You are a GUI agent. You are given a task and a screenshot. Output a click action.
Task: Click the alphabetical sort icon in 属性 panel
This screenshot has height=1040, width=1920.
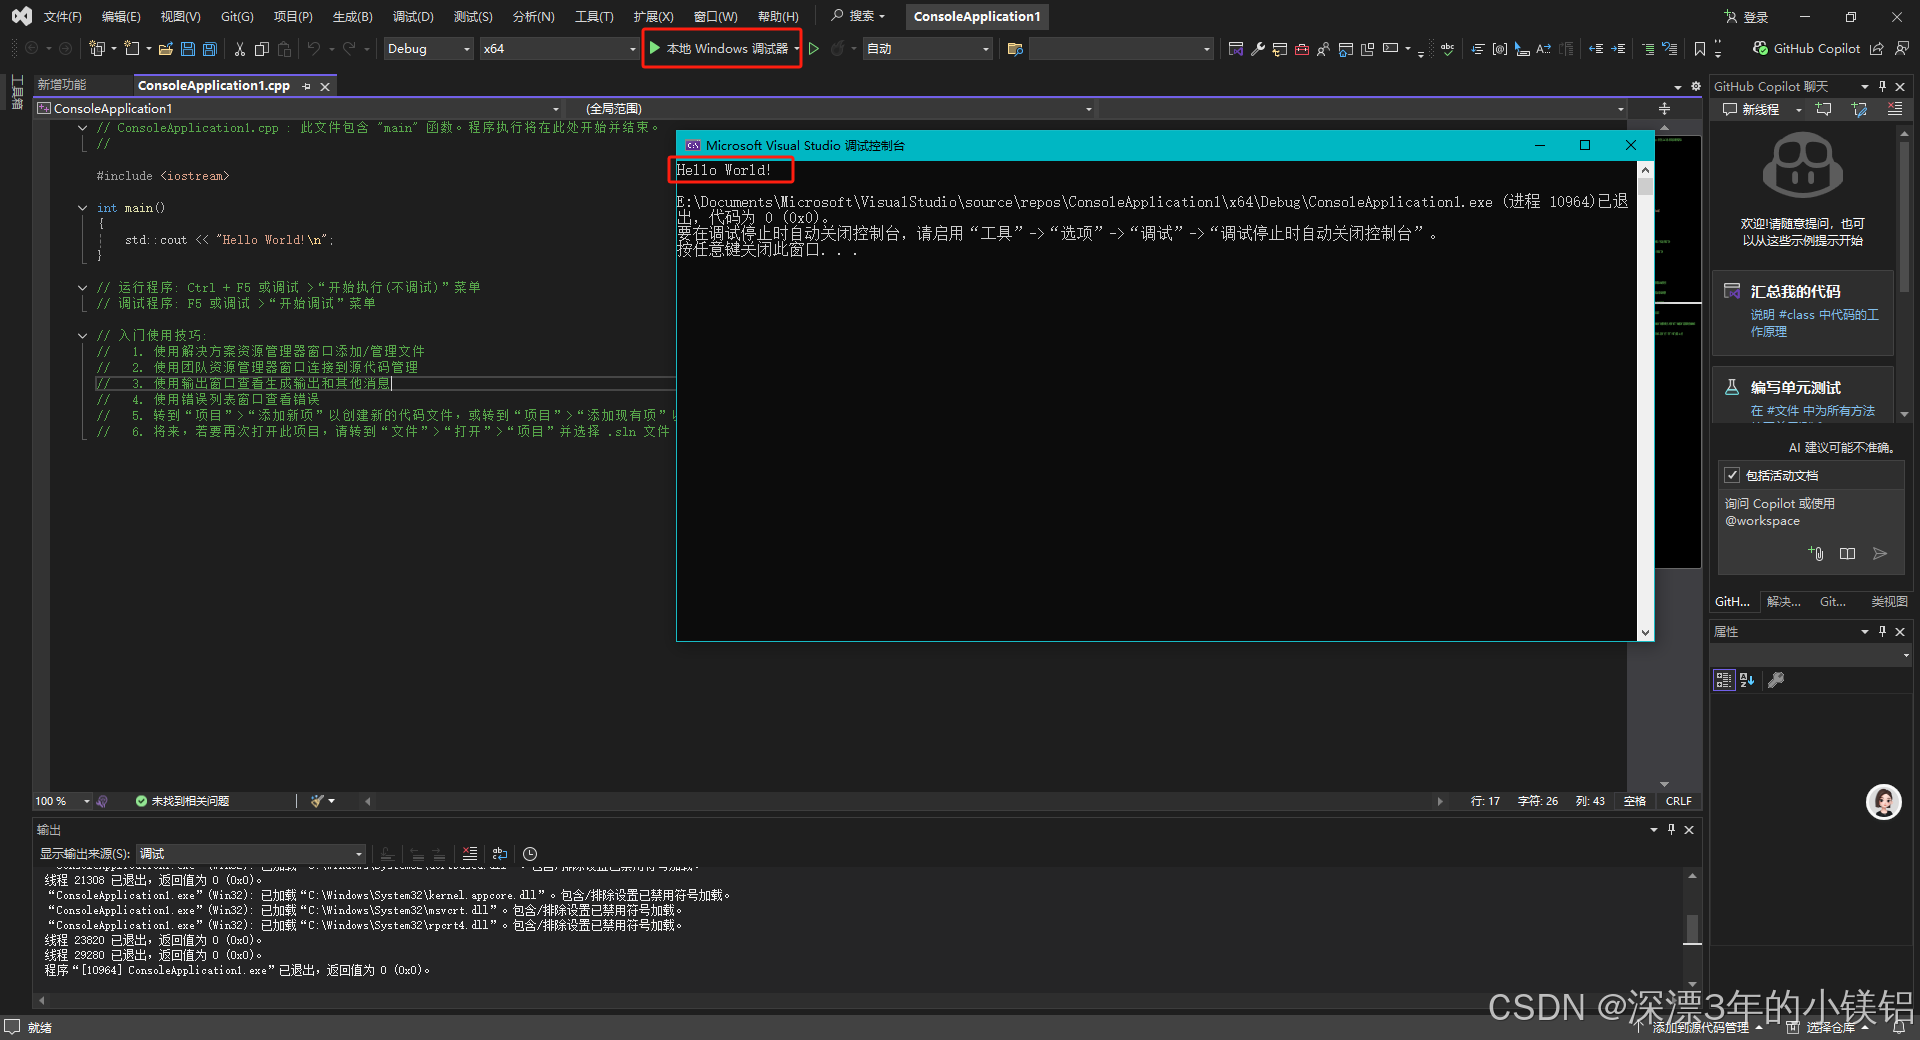click(1747, 680)
